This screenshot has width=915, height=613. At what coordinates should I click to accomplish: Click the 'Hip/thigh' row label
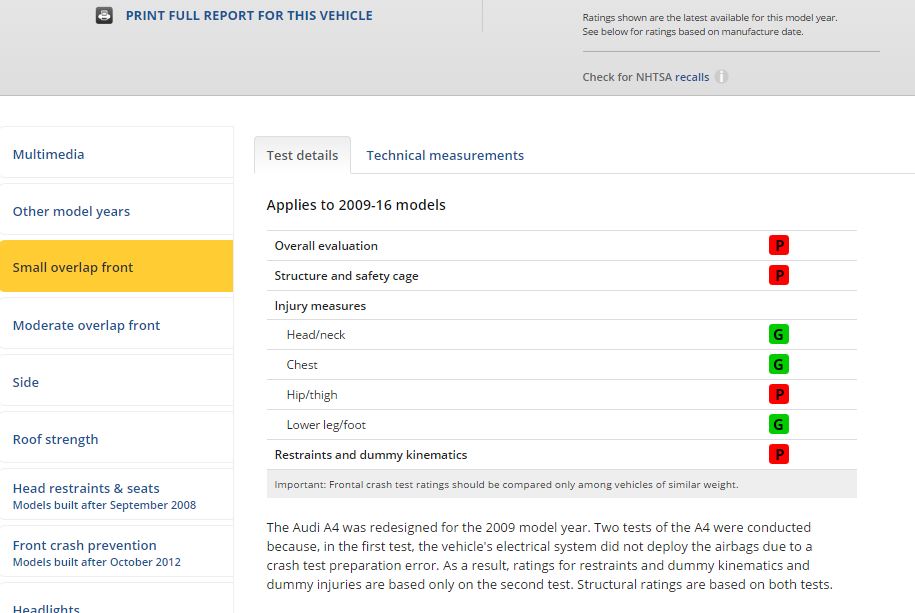coord(312,395)
